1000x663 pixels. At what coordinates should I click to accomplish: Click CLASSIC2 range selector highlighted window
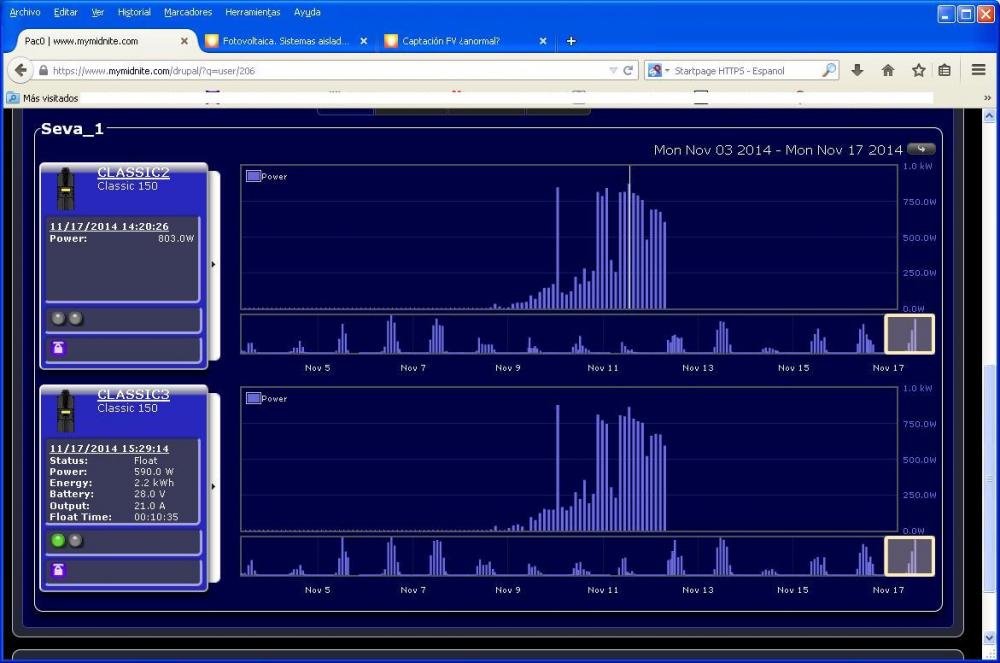(909, 334)
